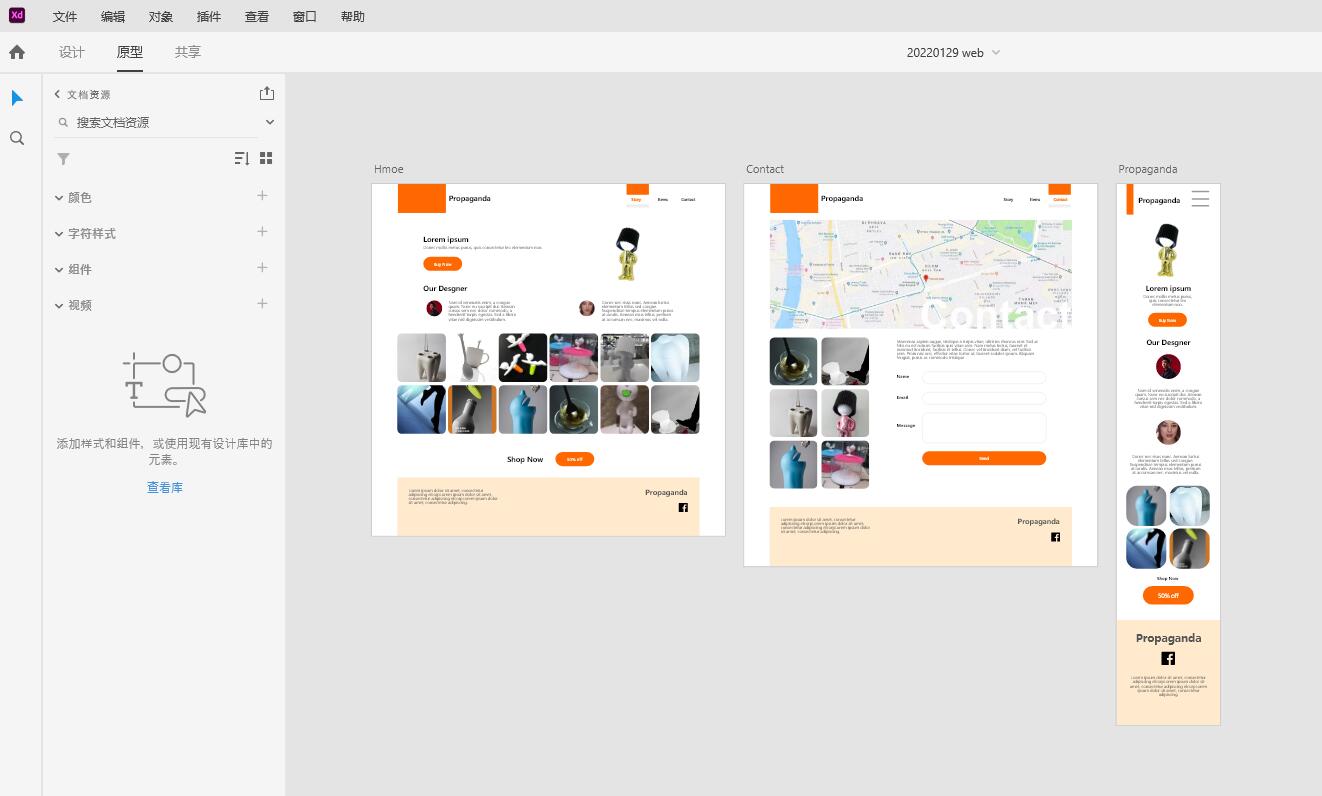Image resolution: width=1322 pixels, height=796 pixels.
Task: Click Facebook icon in Hmoe artboard footer
Action: tap(683, 507)
